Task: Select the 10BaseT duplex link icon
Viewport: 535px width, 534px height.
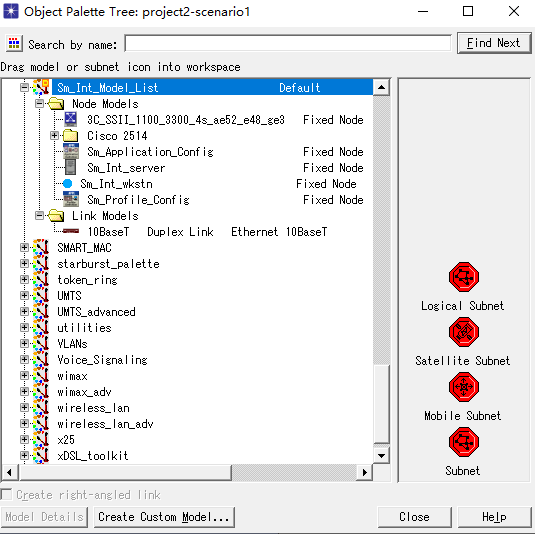Action: tap(71, 231)
